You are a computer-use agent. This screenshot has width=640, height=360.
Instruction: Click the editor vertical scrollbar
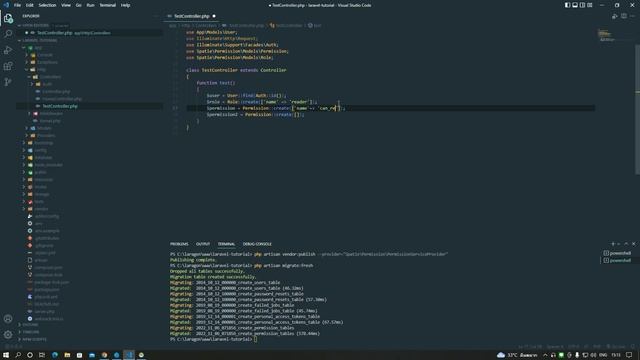(638, 109)
